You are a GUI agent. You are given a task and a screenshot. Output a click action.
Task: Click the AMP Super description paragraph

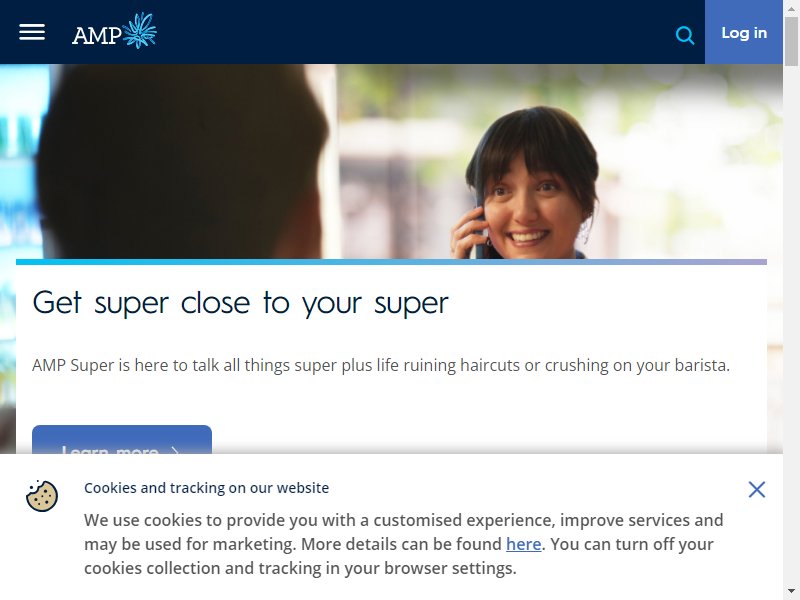tap(381, 365)
